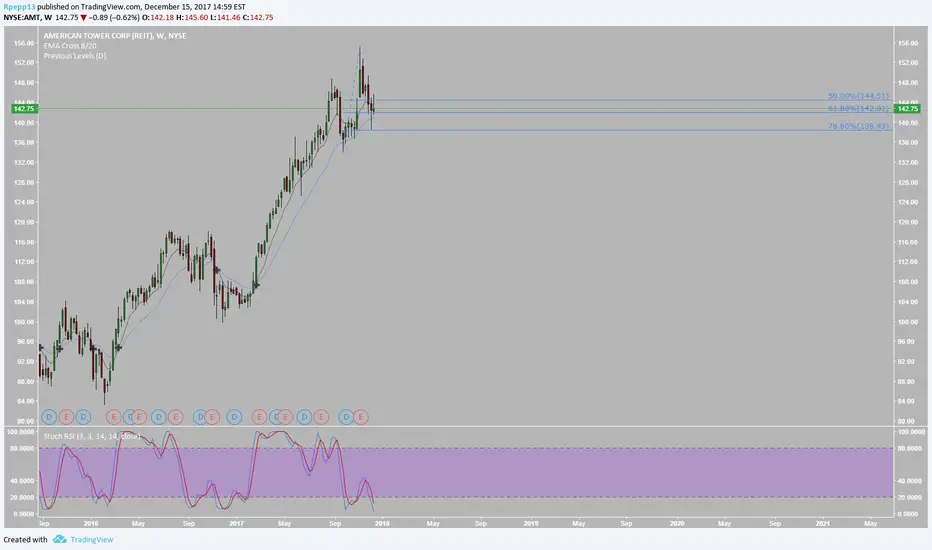Click the rightmost red E earnings marker
The image size is (932, 550).
(x=361, y=417)
